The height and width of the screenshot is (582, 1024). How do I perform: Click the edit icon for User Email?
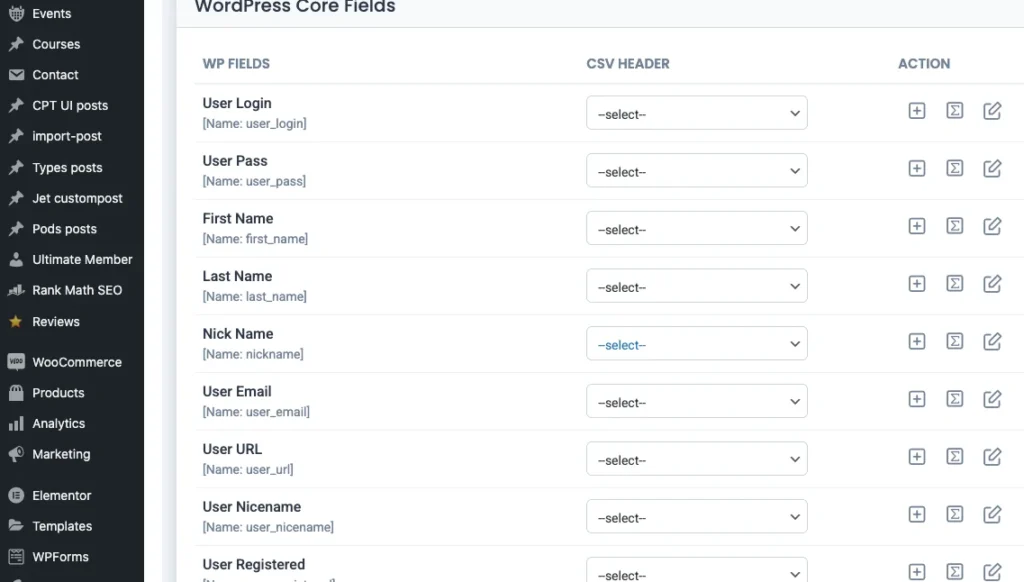(992, 399)
